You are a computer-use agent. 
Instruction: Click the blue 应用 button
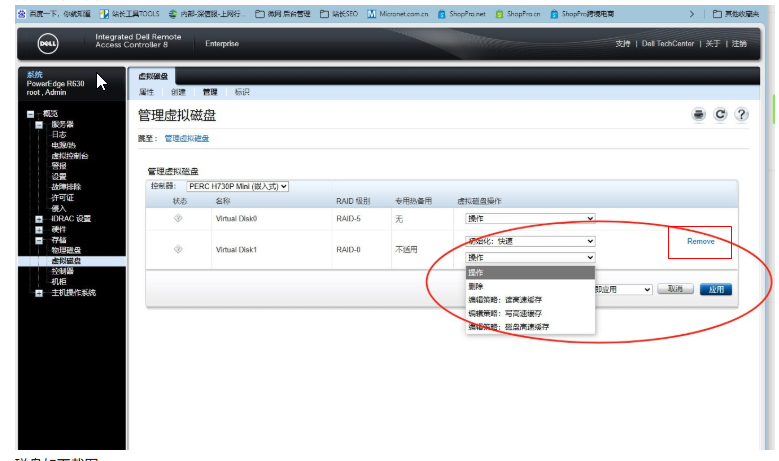coord(715,289)
